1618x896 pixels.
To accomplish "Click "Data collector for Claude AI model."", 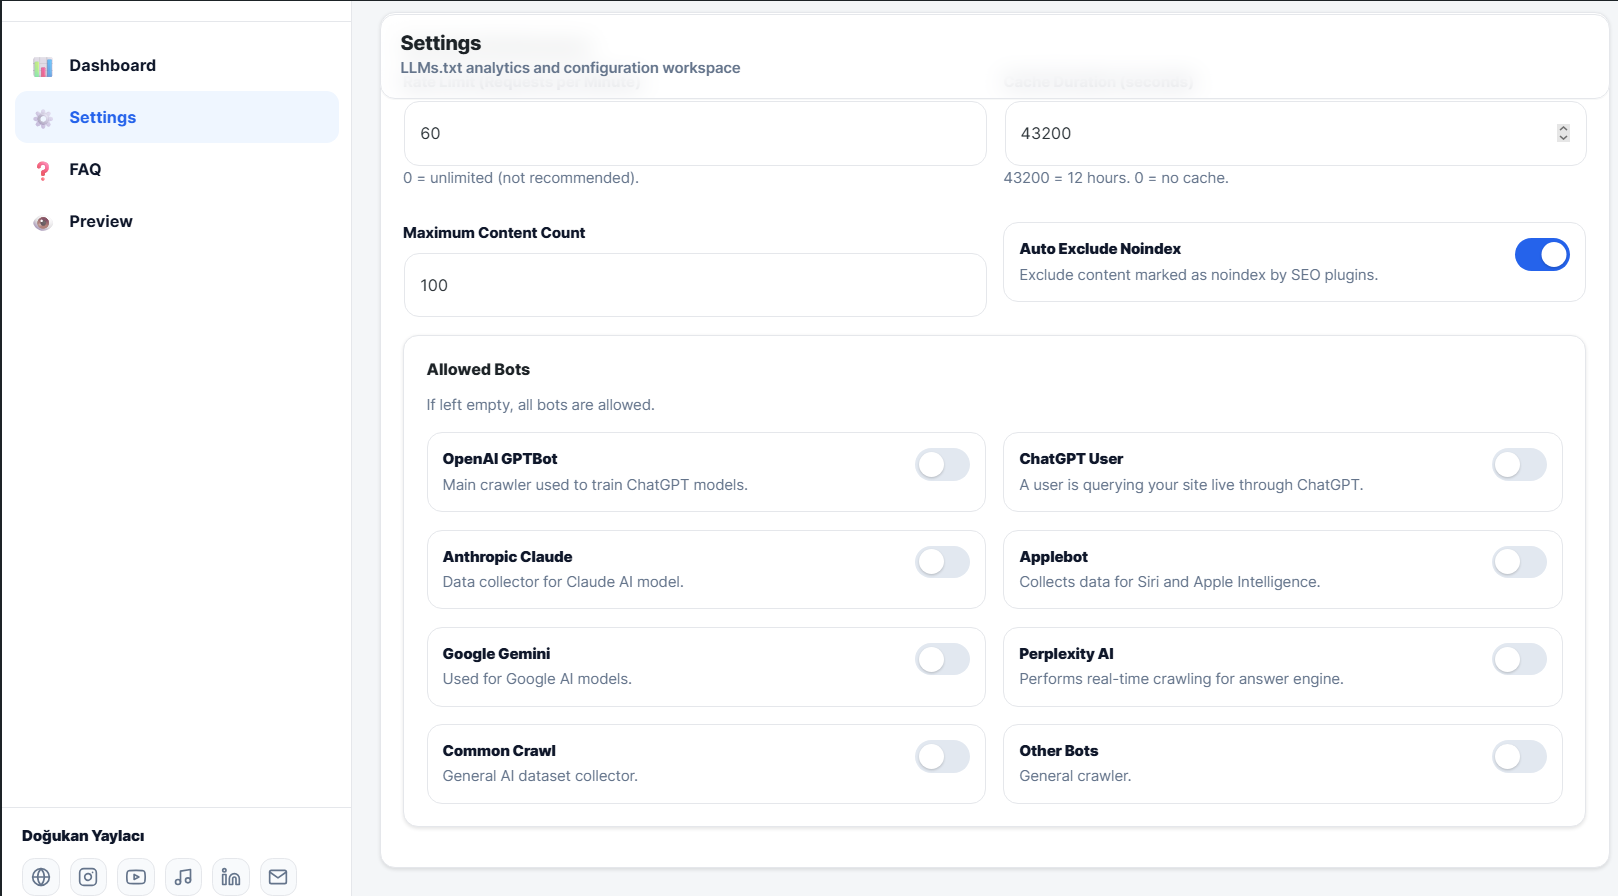I will coord(563,582).
